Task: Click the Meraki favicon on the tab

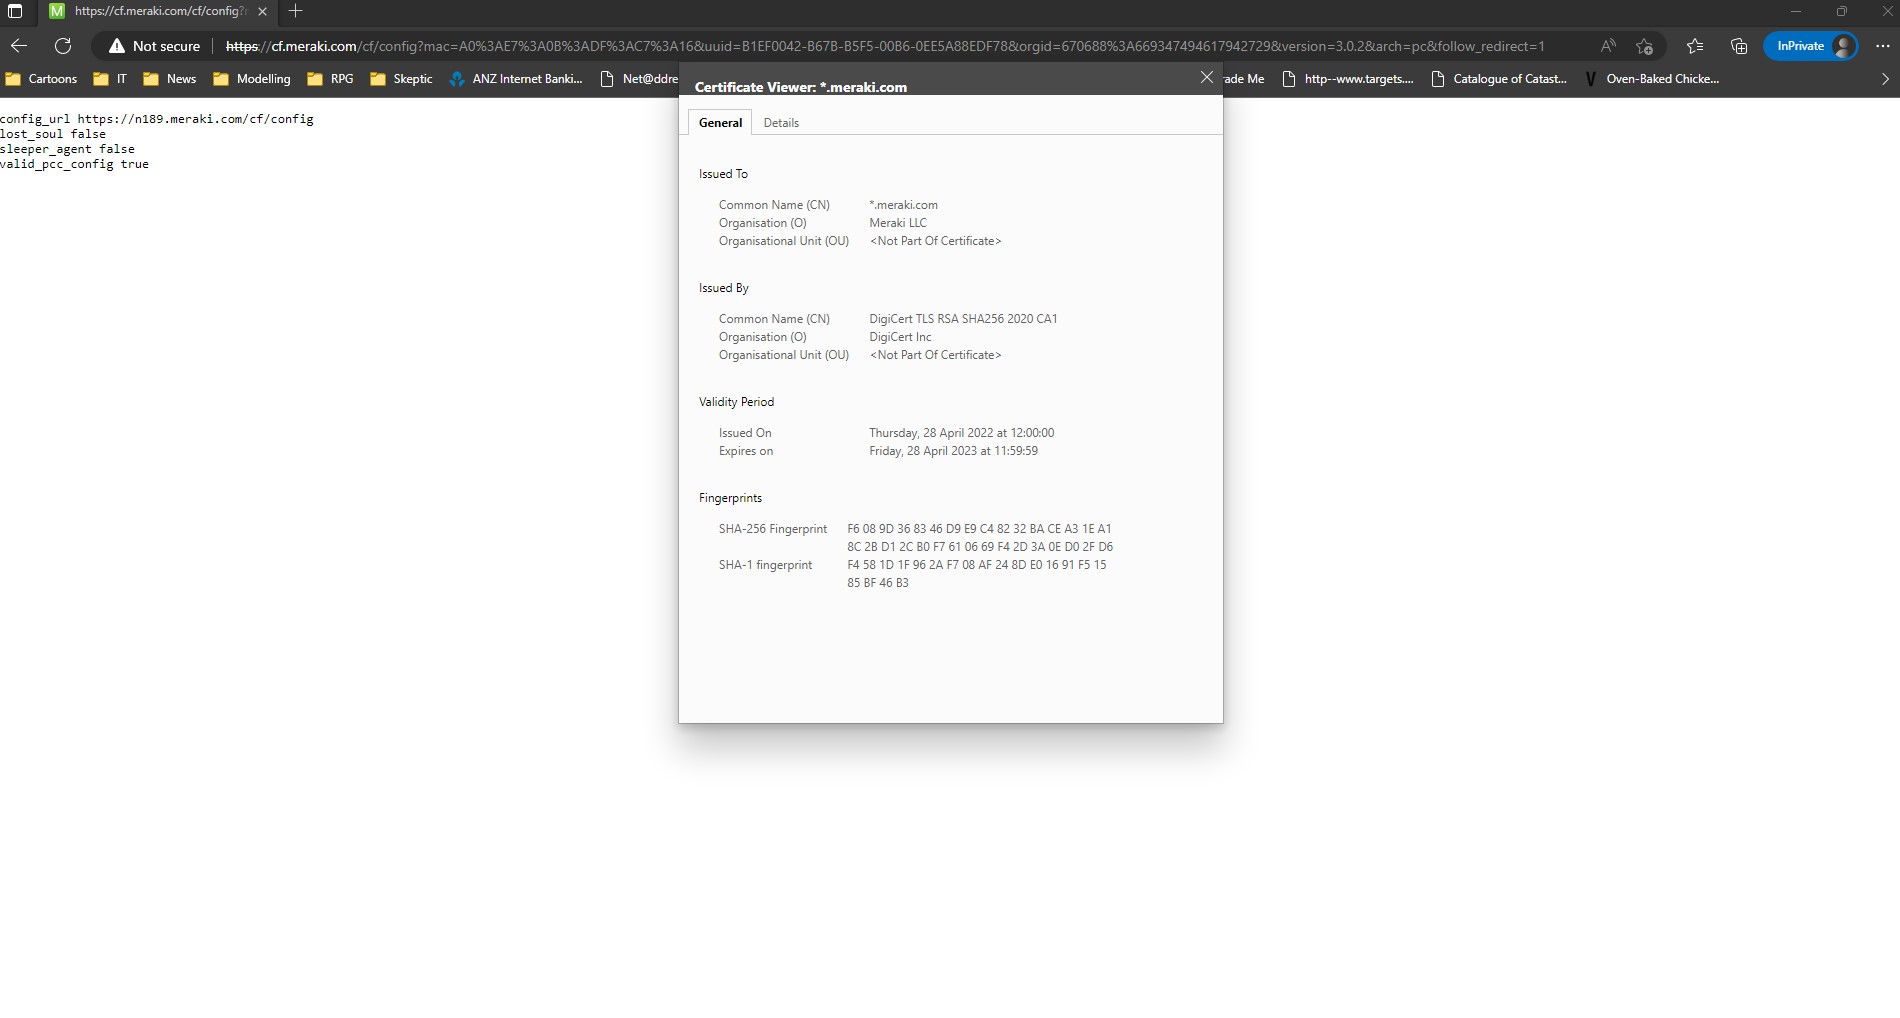Action: [57, 11]
